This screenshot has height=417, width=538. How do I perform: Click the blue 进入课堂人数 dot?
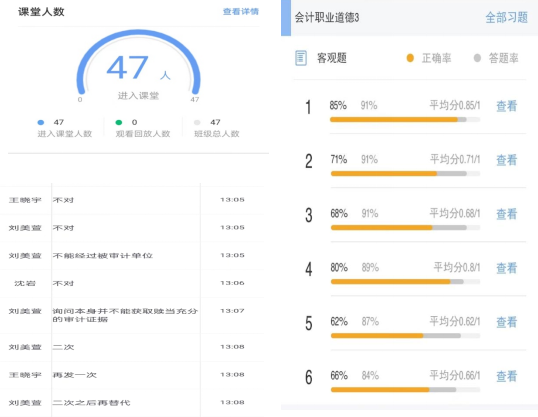(40, 123)
